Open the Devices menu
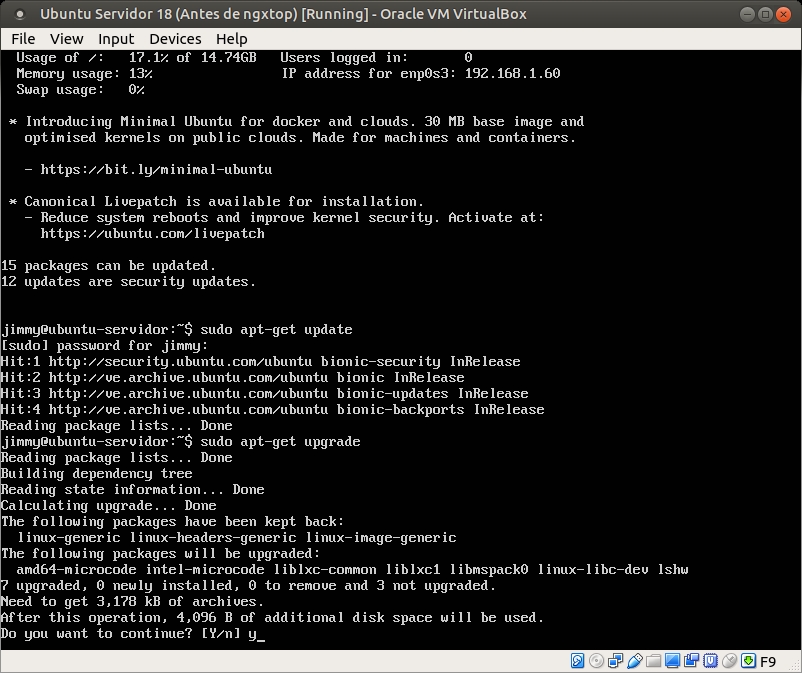The height and width of the screenshot is (673, 802). (175, 38)
